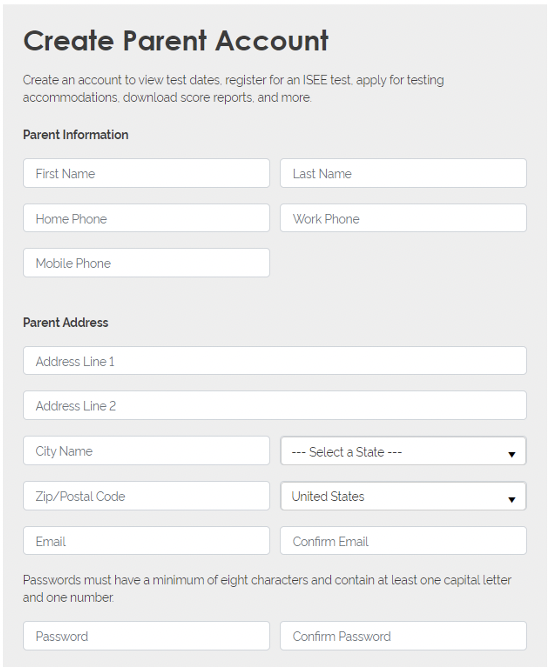Click the State dropdown arrow

click(512, 454)
